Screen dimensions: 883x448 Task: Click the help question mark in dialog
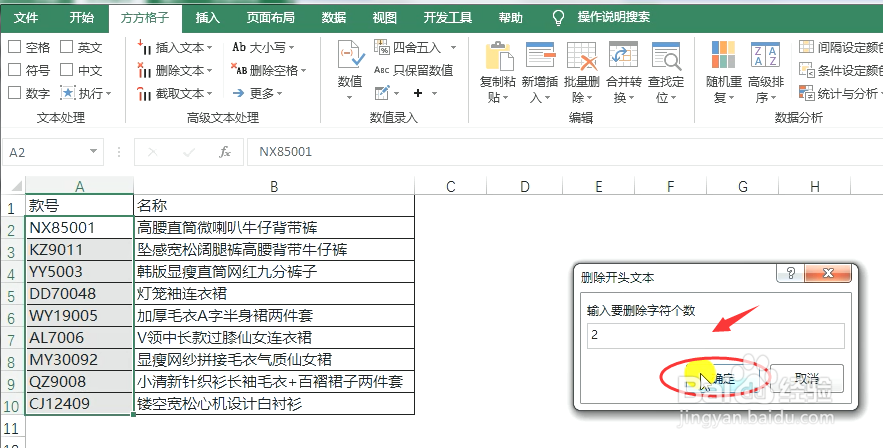point(791,274)
